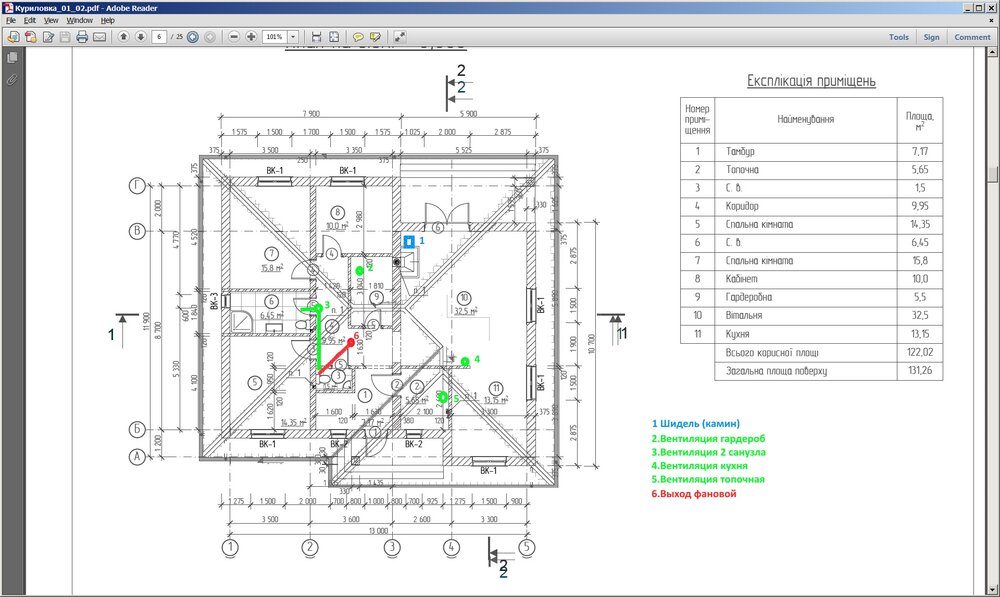This screenshot has height=597, width=1000.
Task: Open the Sign pane
Action: point(931,37)
